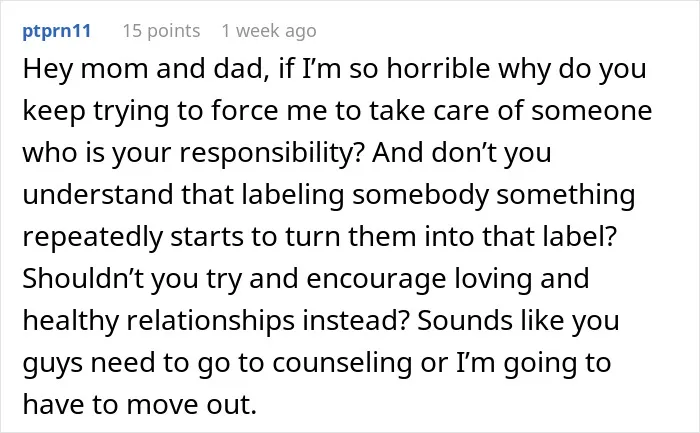Open the ptprn11 user profile link
700x433 pixels.
(x=57, y=31)
